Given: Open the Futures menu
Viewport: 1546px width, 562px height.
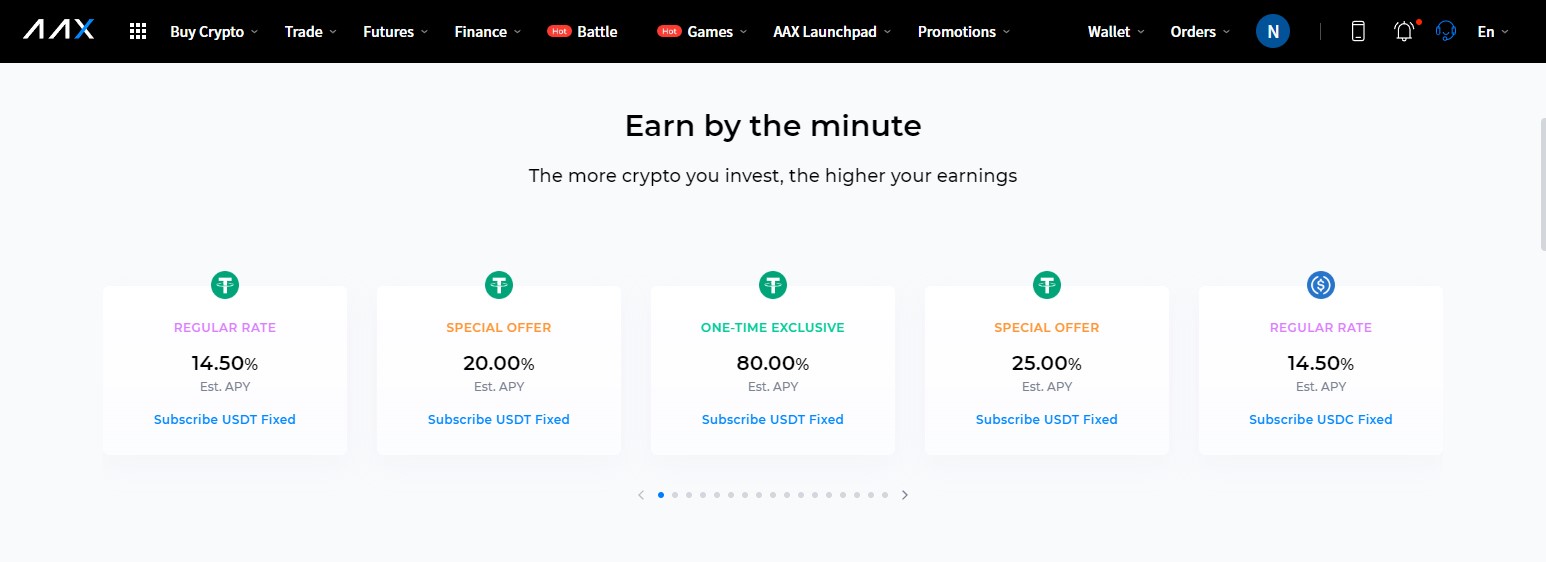Looking at the screenshot, I should pos(395,31).
